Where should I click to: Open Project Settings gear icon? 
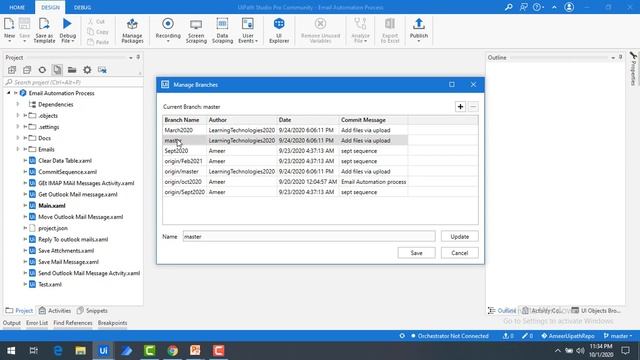(x=87, y=70)
